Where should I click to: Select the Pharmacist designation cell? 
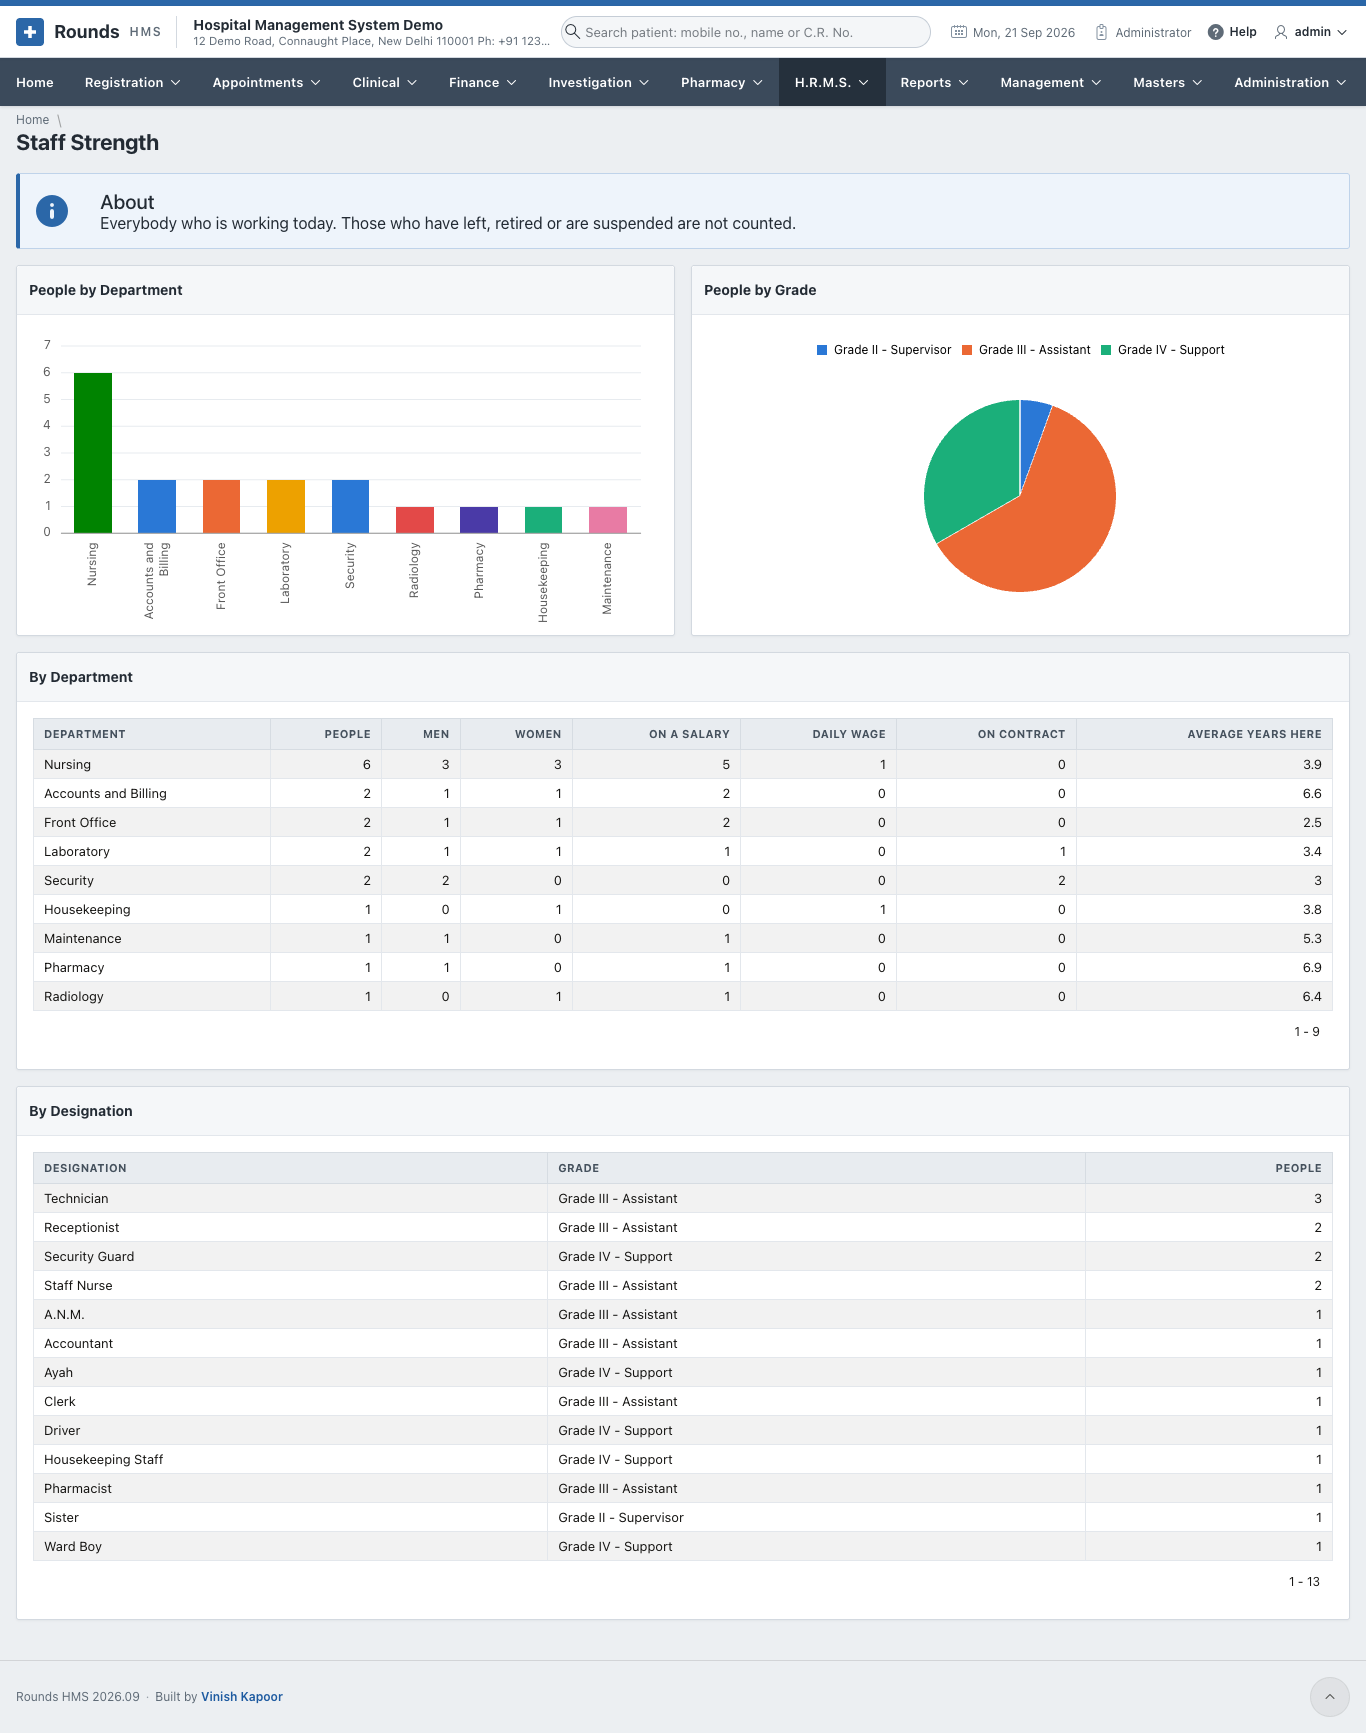290,1488
